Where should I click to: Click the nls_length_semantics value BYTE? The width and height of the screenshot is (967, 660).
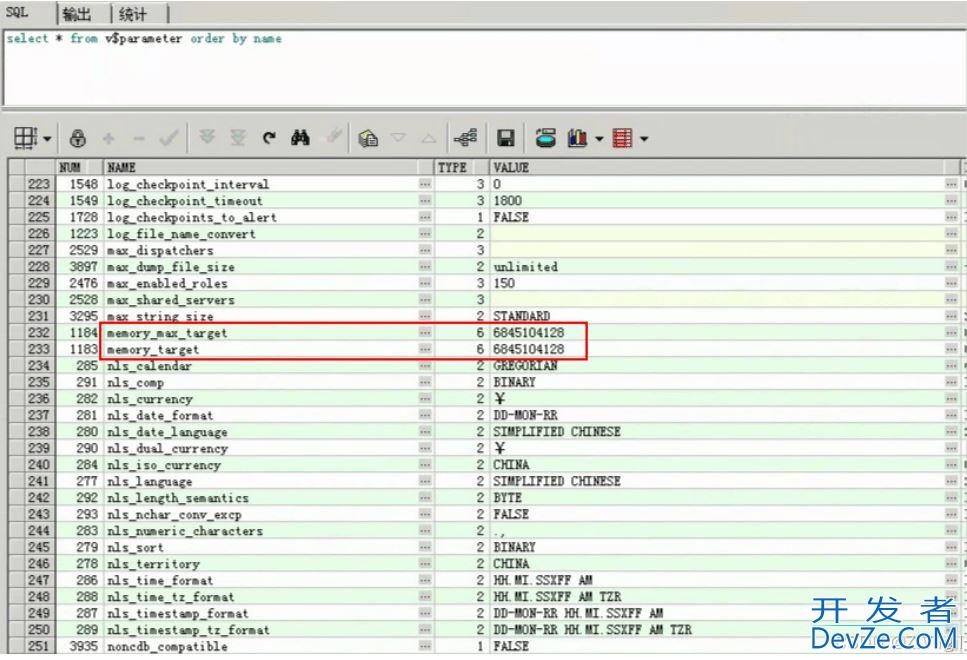click(508, 498)
